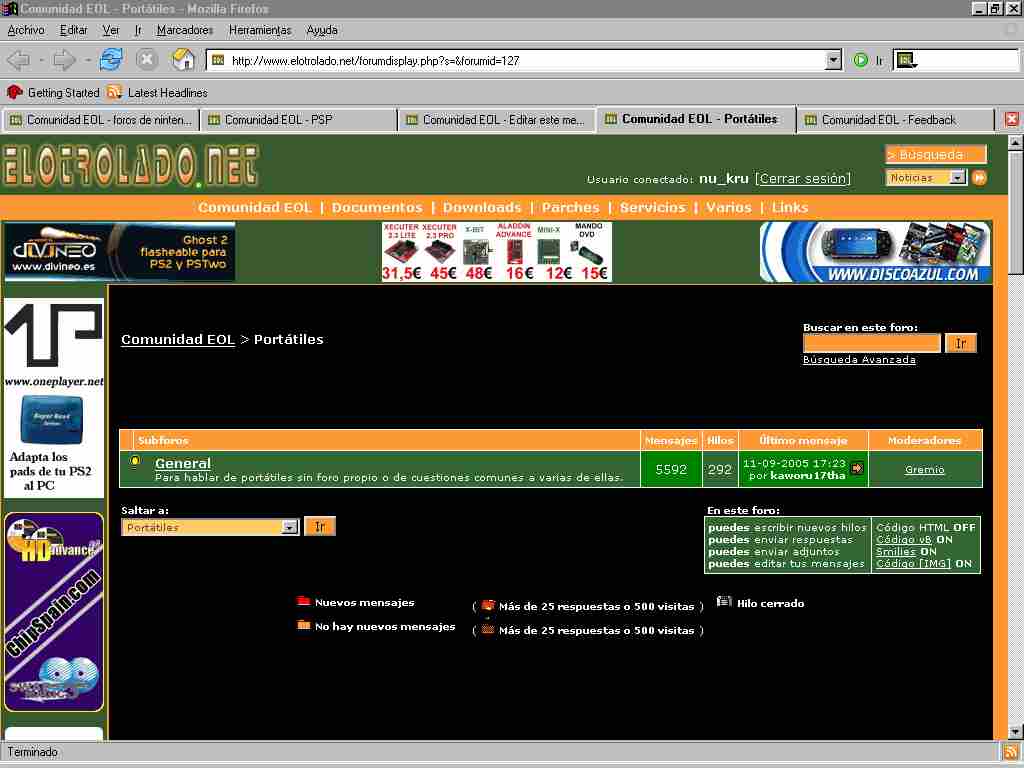1024x768 pixels.
Task: Switch to Comunidad EOL - foros de ninten tab
Action: [101, 120]
